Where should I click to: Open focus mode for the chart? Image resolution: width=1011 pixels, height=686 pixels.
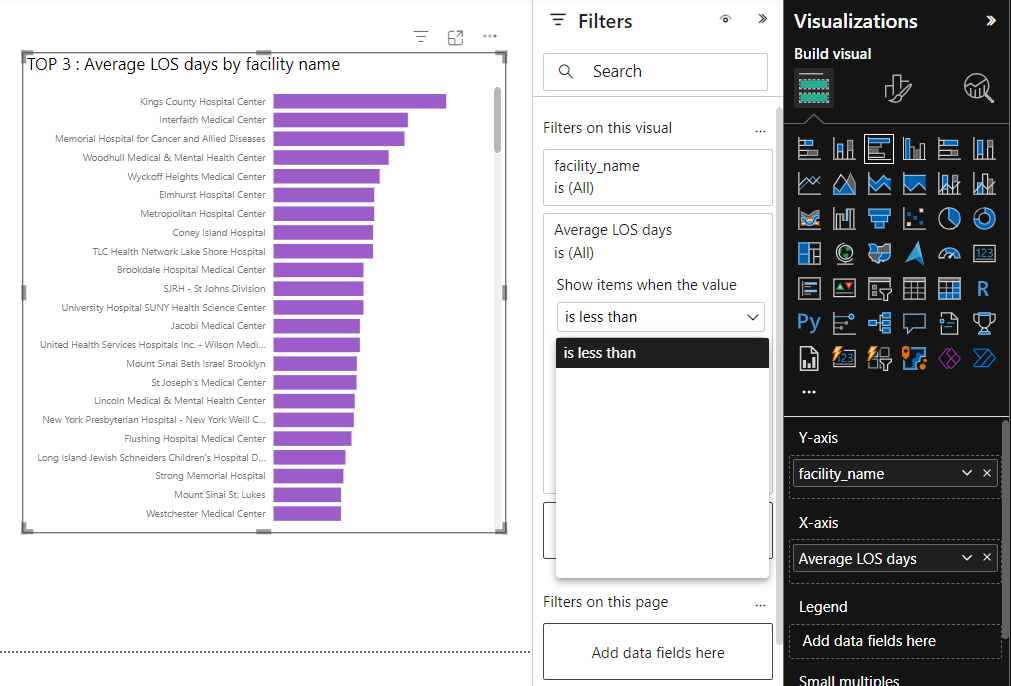[x=455, y=37]
